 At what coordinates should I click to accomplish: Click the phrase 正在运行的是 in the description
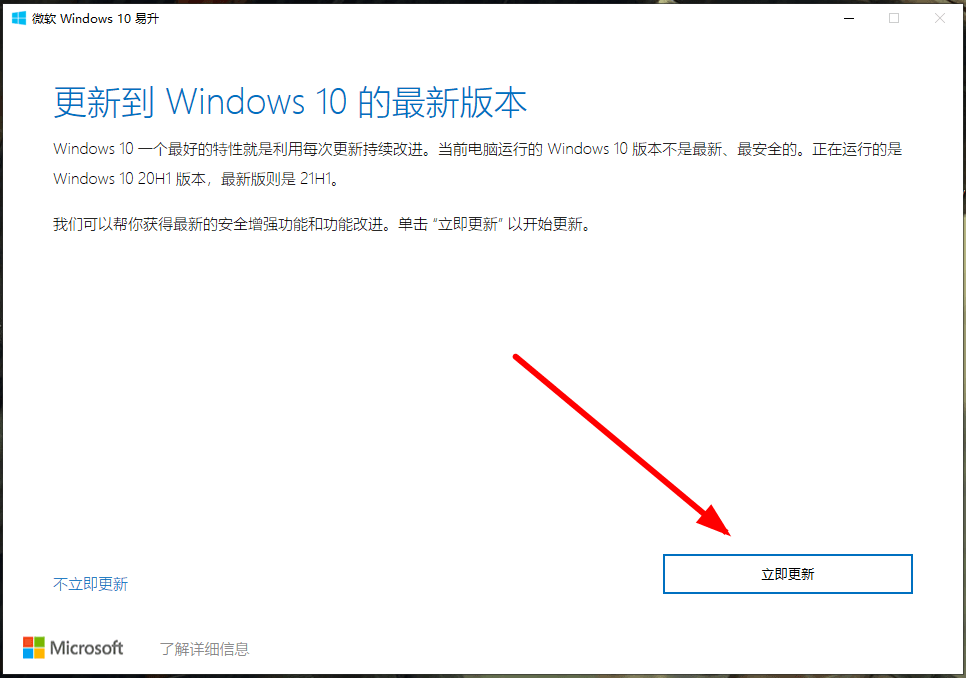857,149
